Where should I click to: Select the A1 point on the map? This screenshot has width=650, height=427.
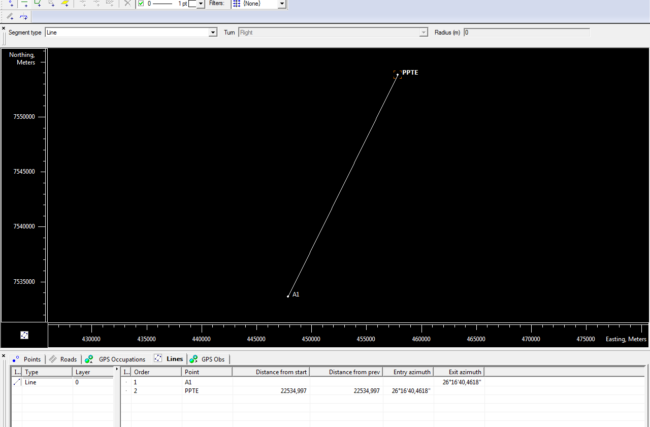tap(288, 296)
